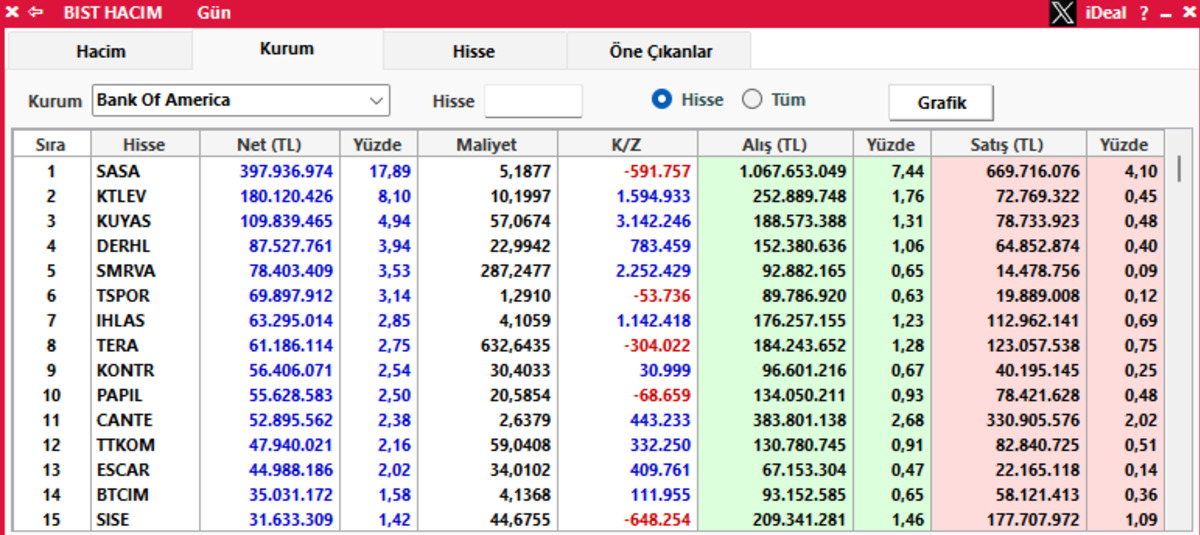Sort by the Sıra column header
Viewport: 1200px width, 535px height.
tap(51, 145)
